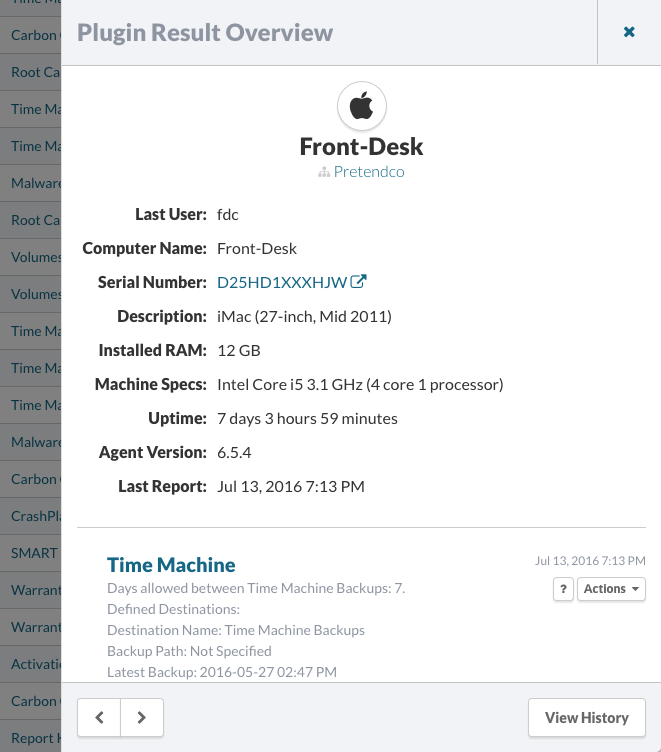
Task: Click the View History button
Action: tap(587, 717)
